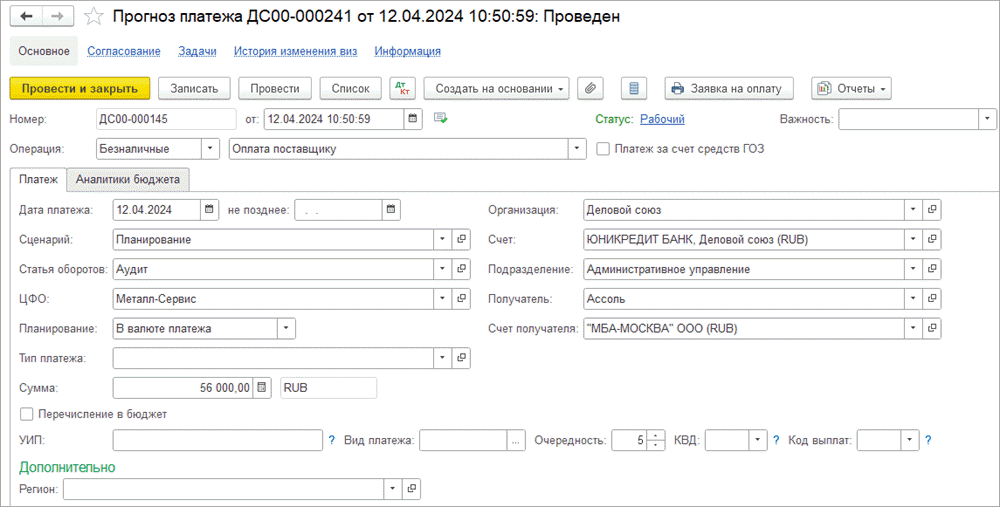Add document to favorites with star icon
This screenshot has width=1000, height=507.
93,17
